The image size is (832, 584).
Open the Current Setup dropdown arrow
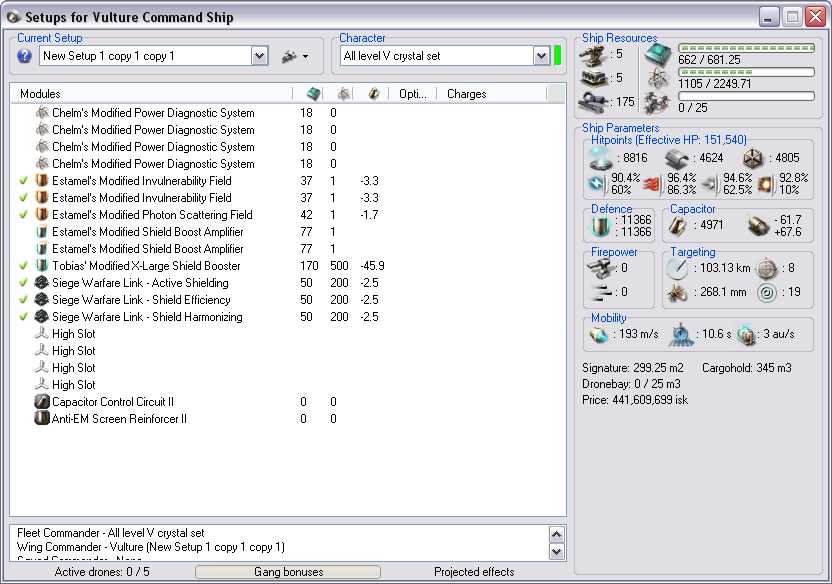259,56
